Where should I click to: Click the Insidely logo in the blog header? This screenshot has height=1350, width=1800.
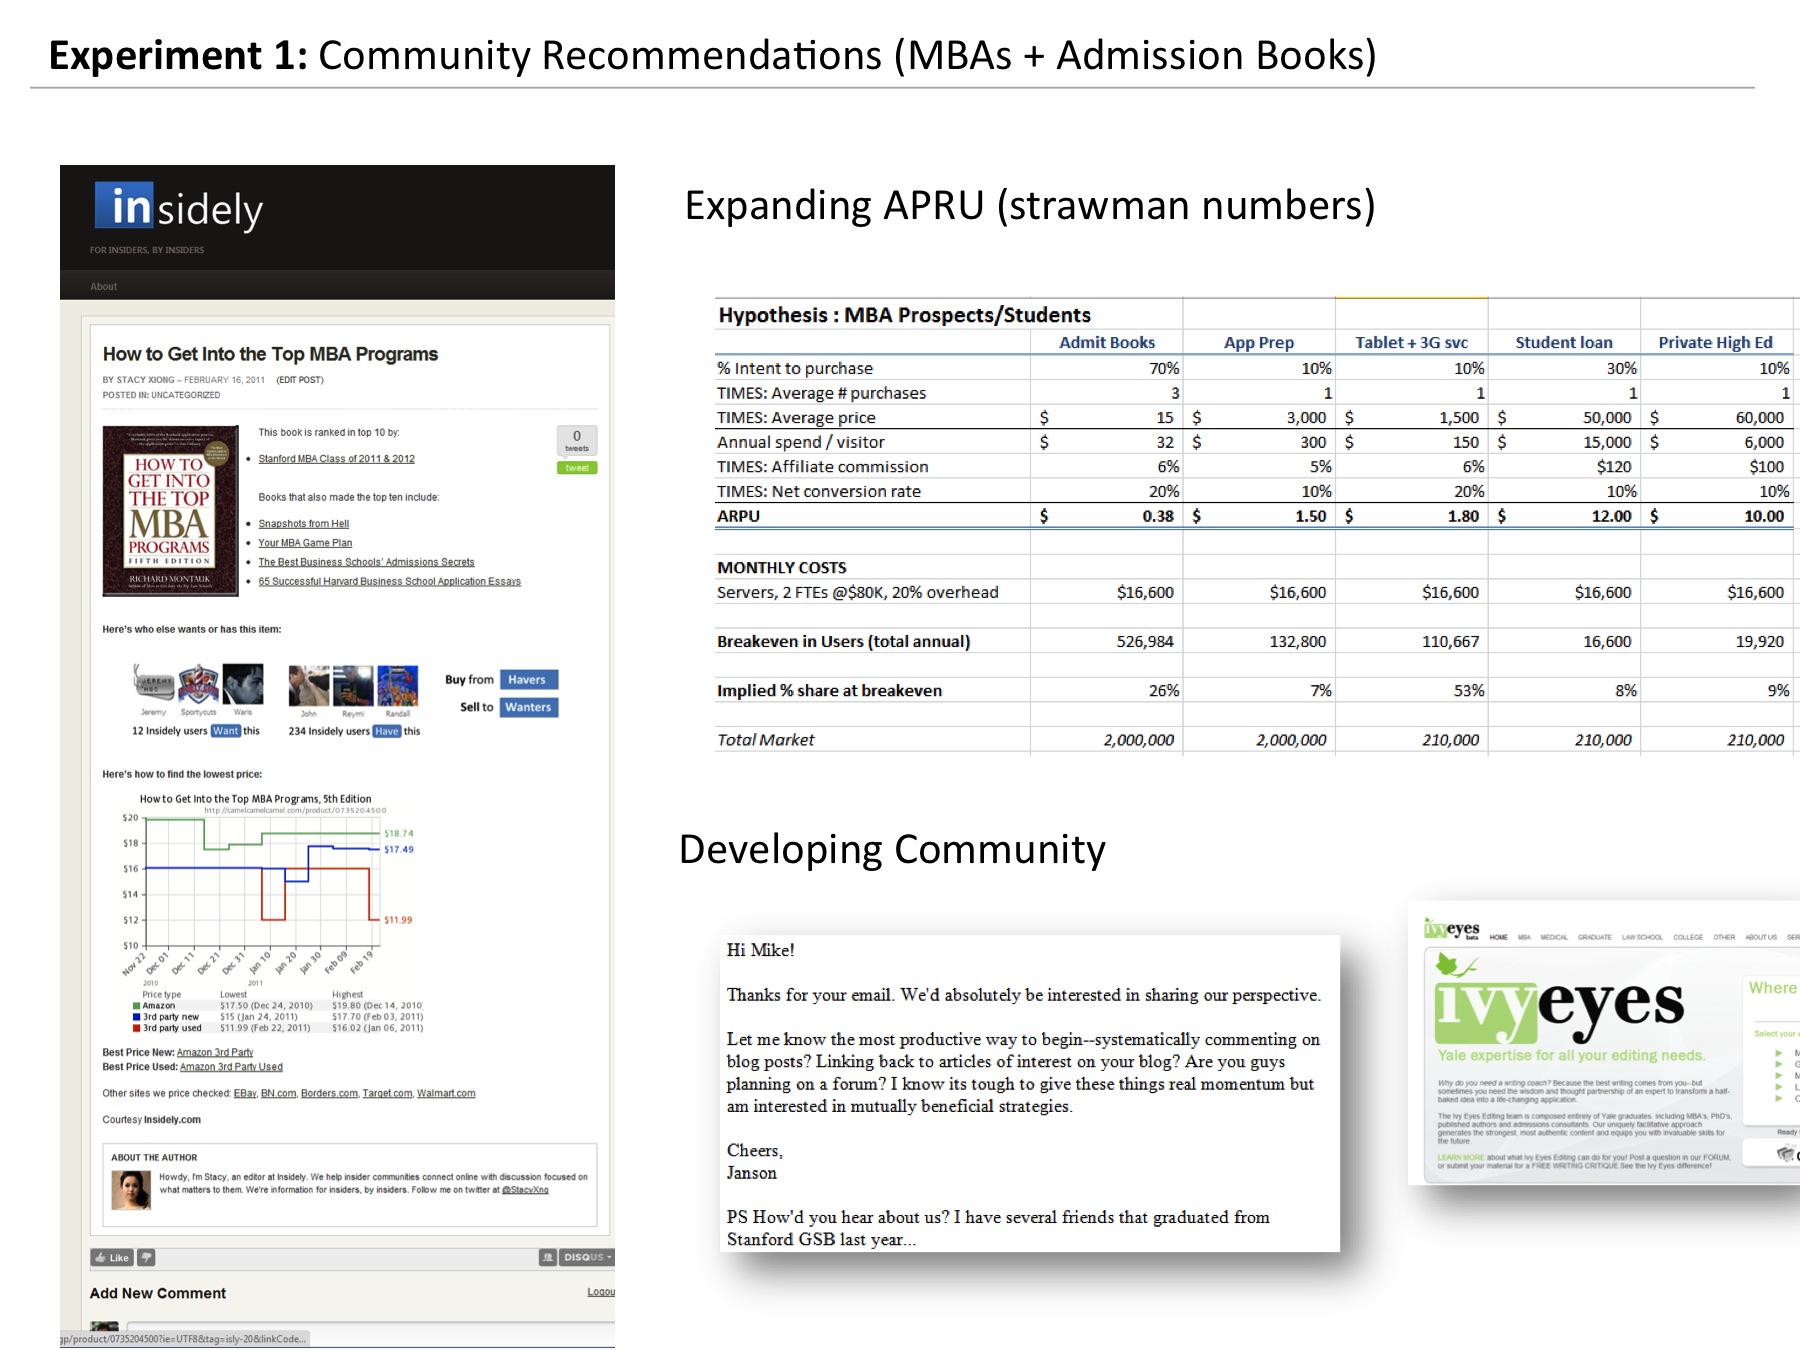click(x=179, y=207)
